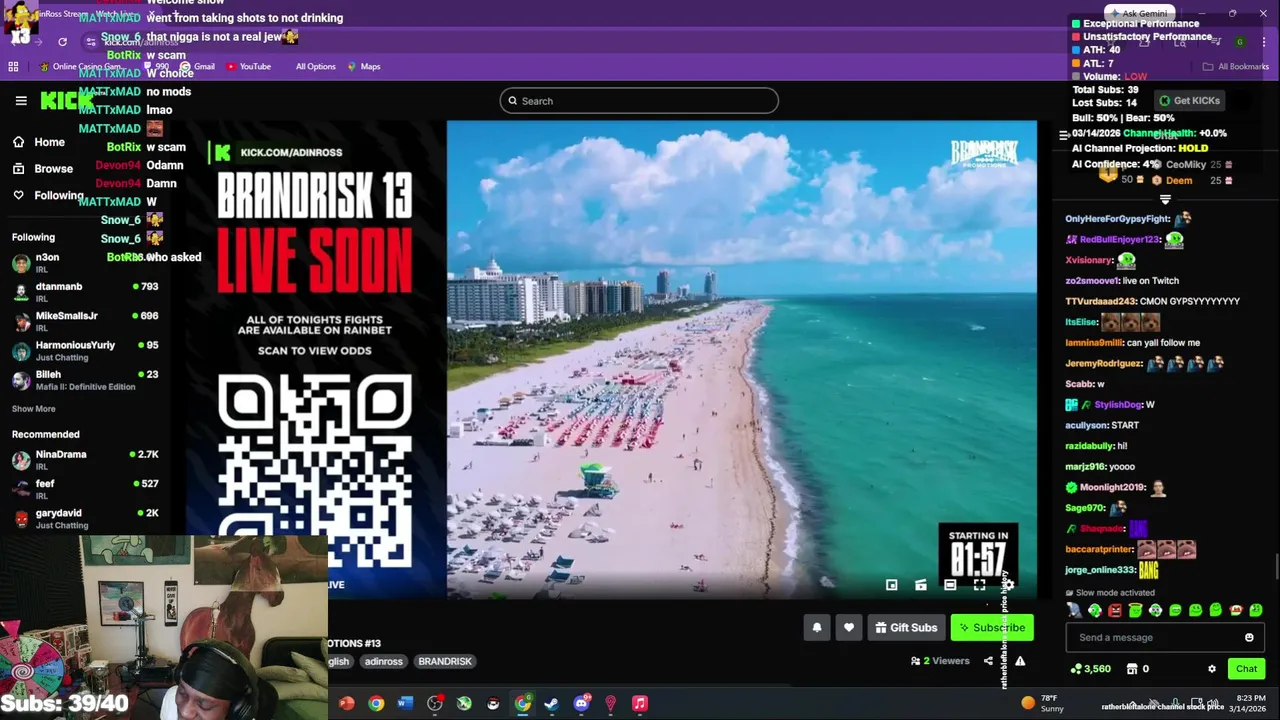Expand the gifters leaderboard with the down arrow

coord(1165,200)
